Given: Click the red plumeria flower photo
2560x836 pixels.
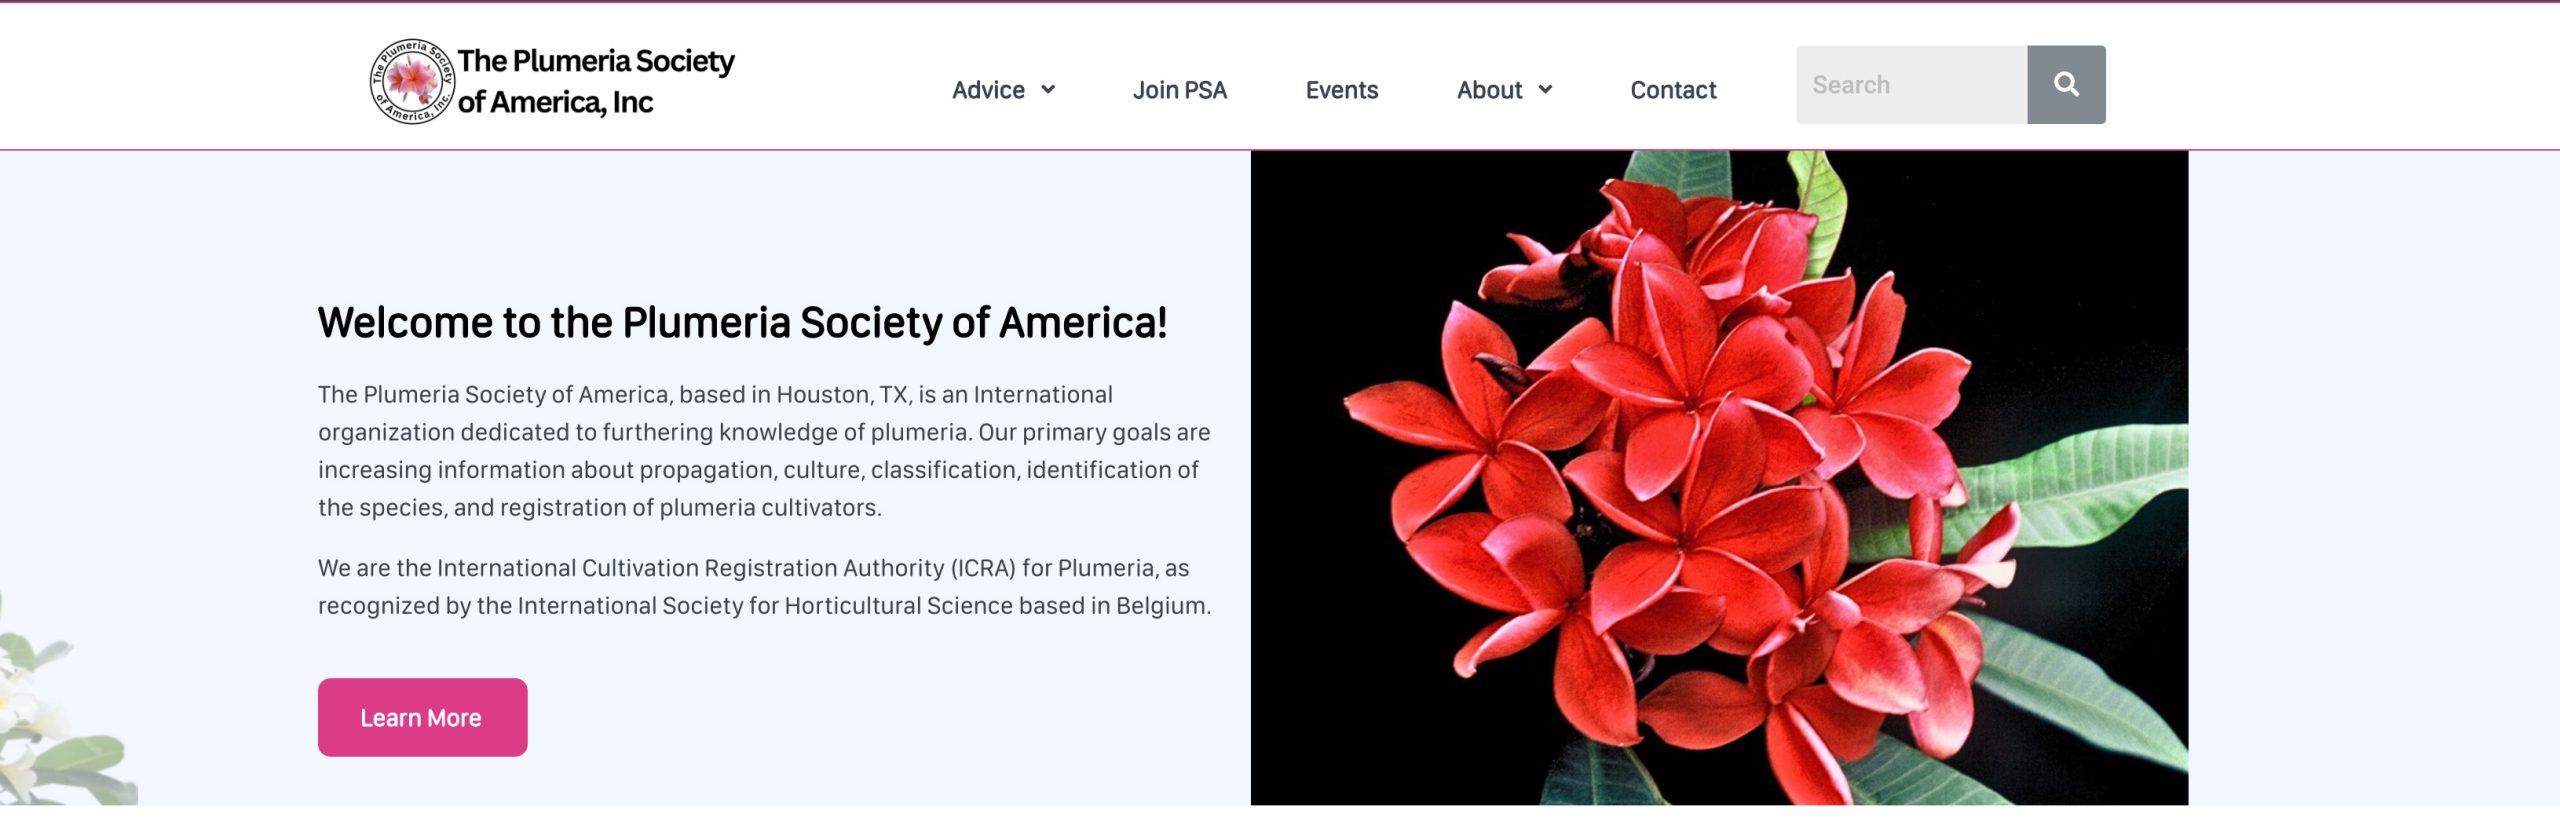Looking at the screenshot, I should click(x=1719, y=478).
